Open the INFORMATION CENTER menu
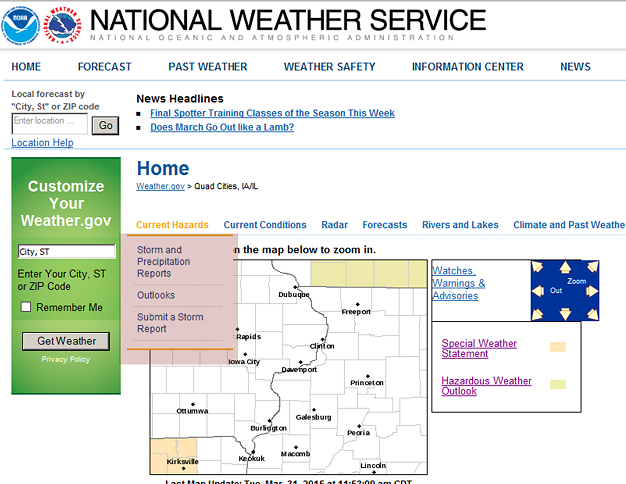Image resolution: width=626 pixels, height=484 pixels. (468, 67)
